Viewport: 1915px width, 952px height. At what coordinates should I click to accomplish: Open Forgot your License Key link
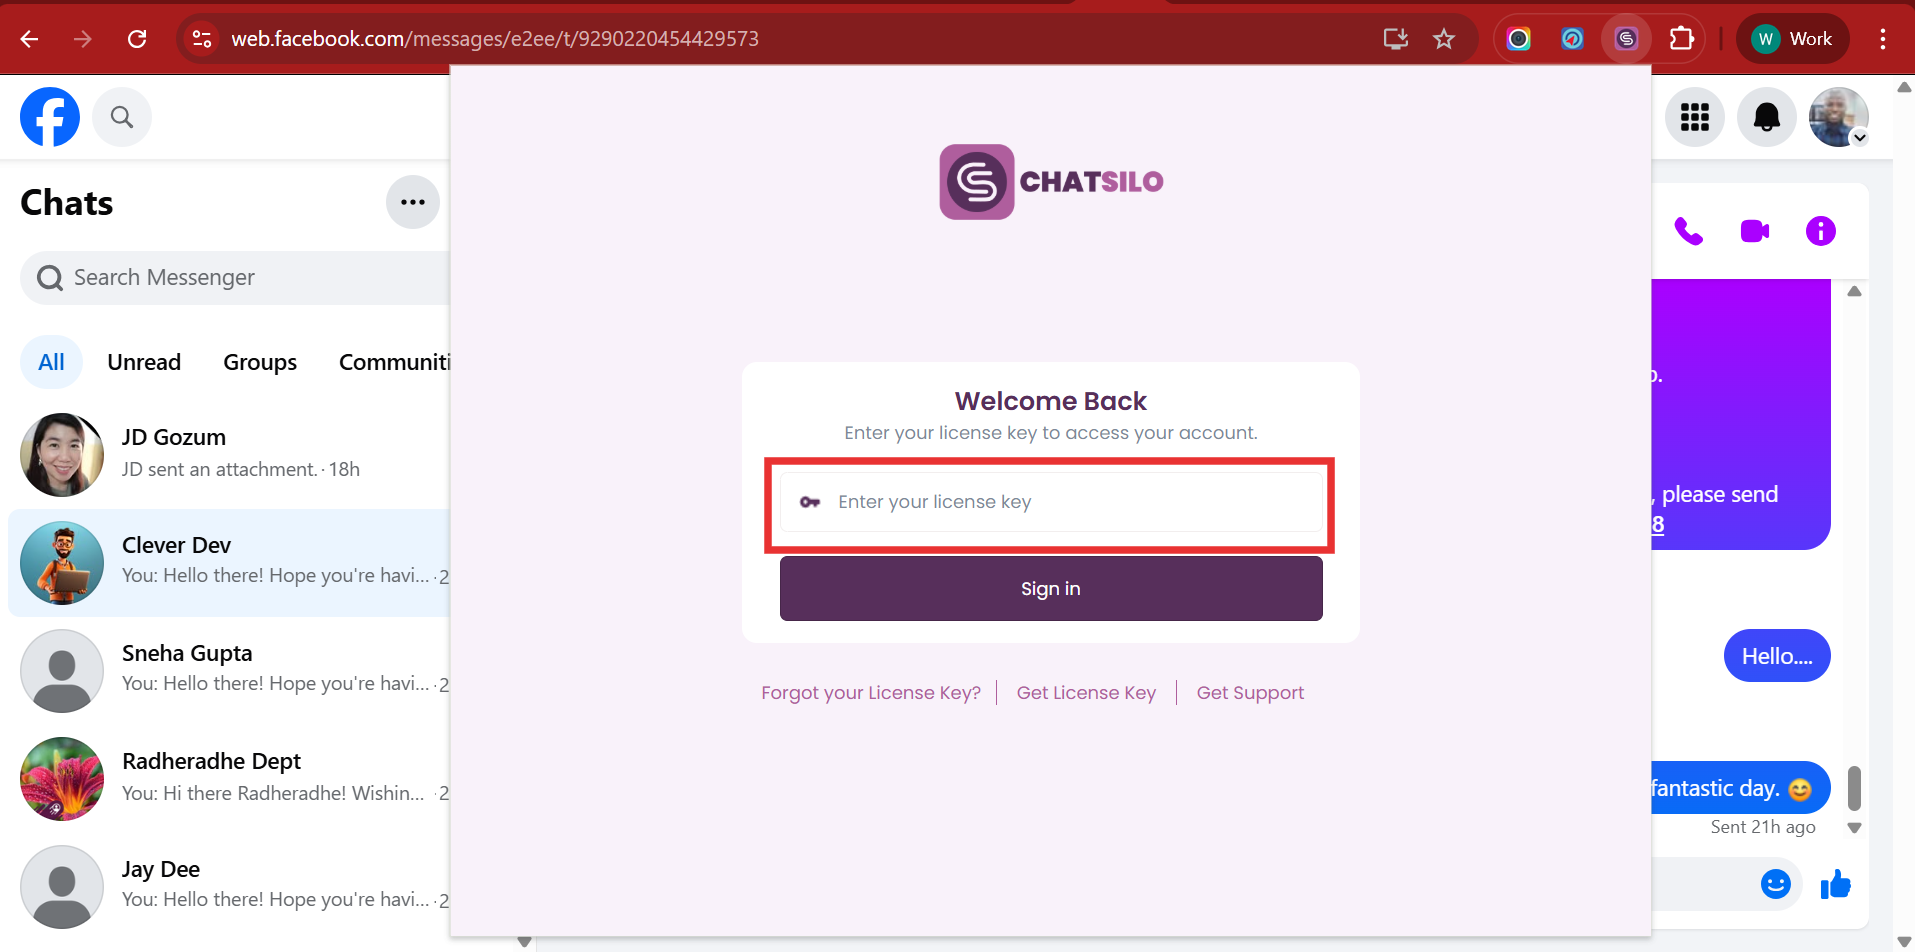click(870, 693)
